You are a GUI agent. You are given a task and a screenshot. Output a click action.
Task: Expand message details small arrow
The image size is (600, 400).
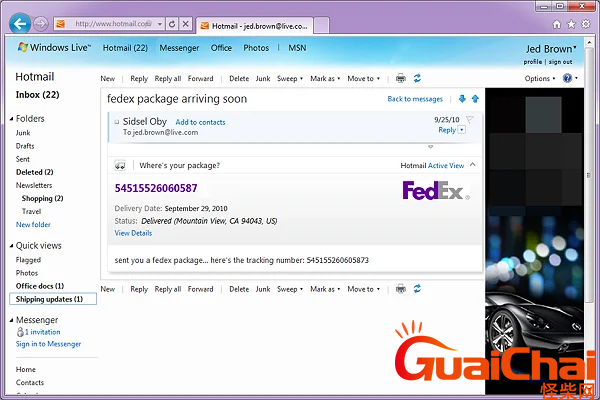(x=430, y=147)
